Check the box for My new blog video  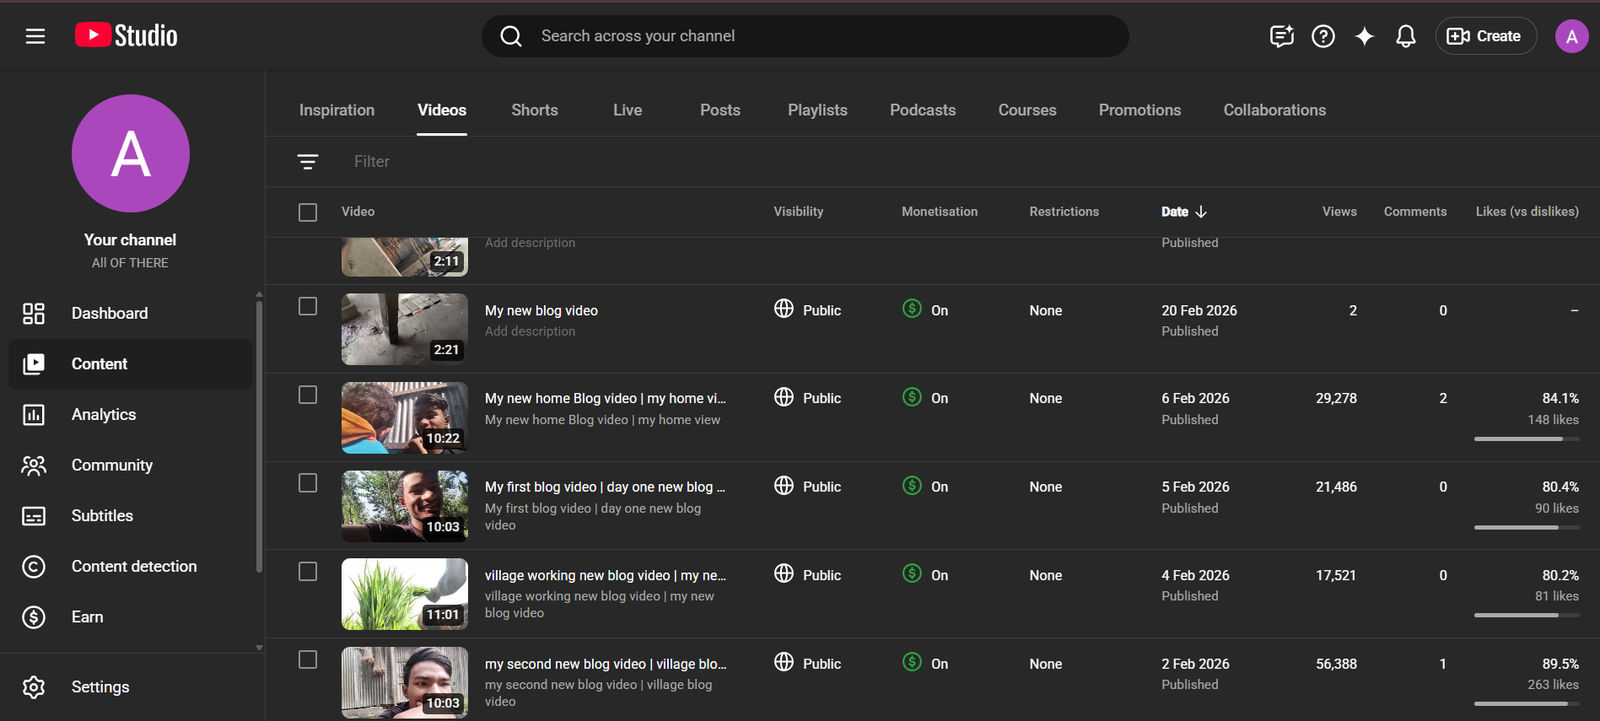click(x=308, y=307)
